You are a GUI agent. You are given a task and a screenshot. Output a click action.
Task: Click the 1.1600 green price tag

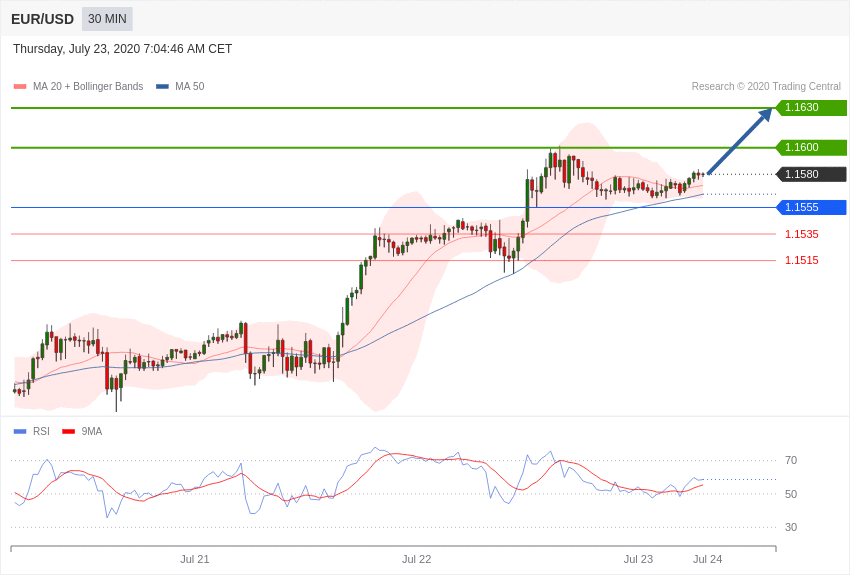click(811, 147)
